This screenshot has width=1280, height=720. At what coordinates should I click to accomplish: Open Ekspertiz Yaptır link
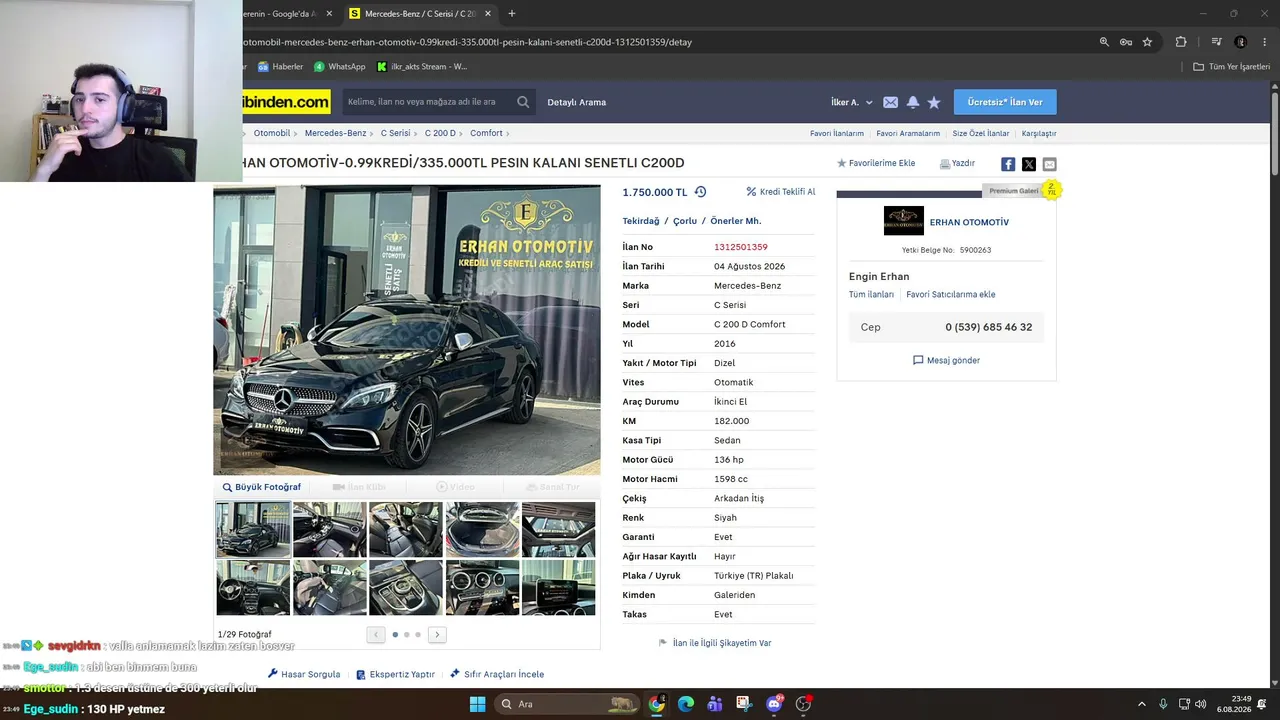pos(396,674)
